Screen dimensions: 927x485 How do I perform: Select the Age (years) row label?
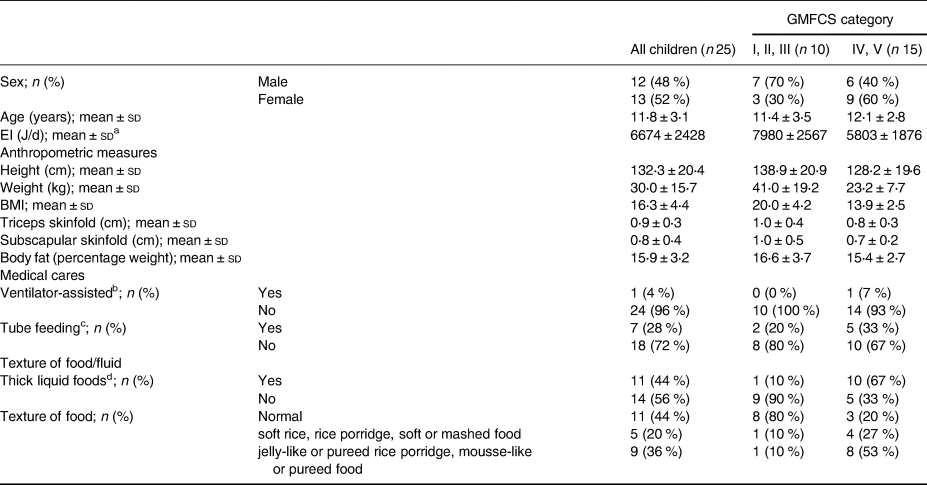coord(74,115)
